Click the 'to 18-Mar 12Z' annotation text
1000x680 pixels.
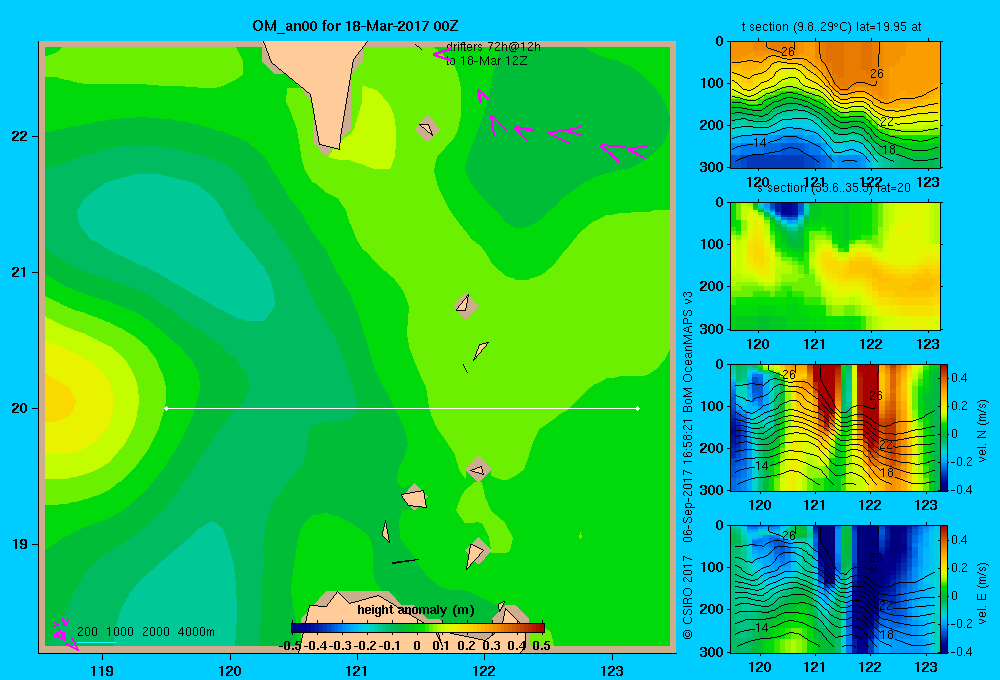[486, 61]
